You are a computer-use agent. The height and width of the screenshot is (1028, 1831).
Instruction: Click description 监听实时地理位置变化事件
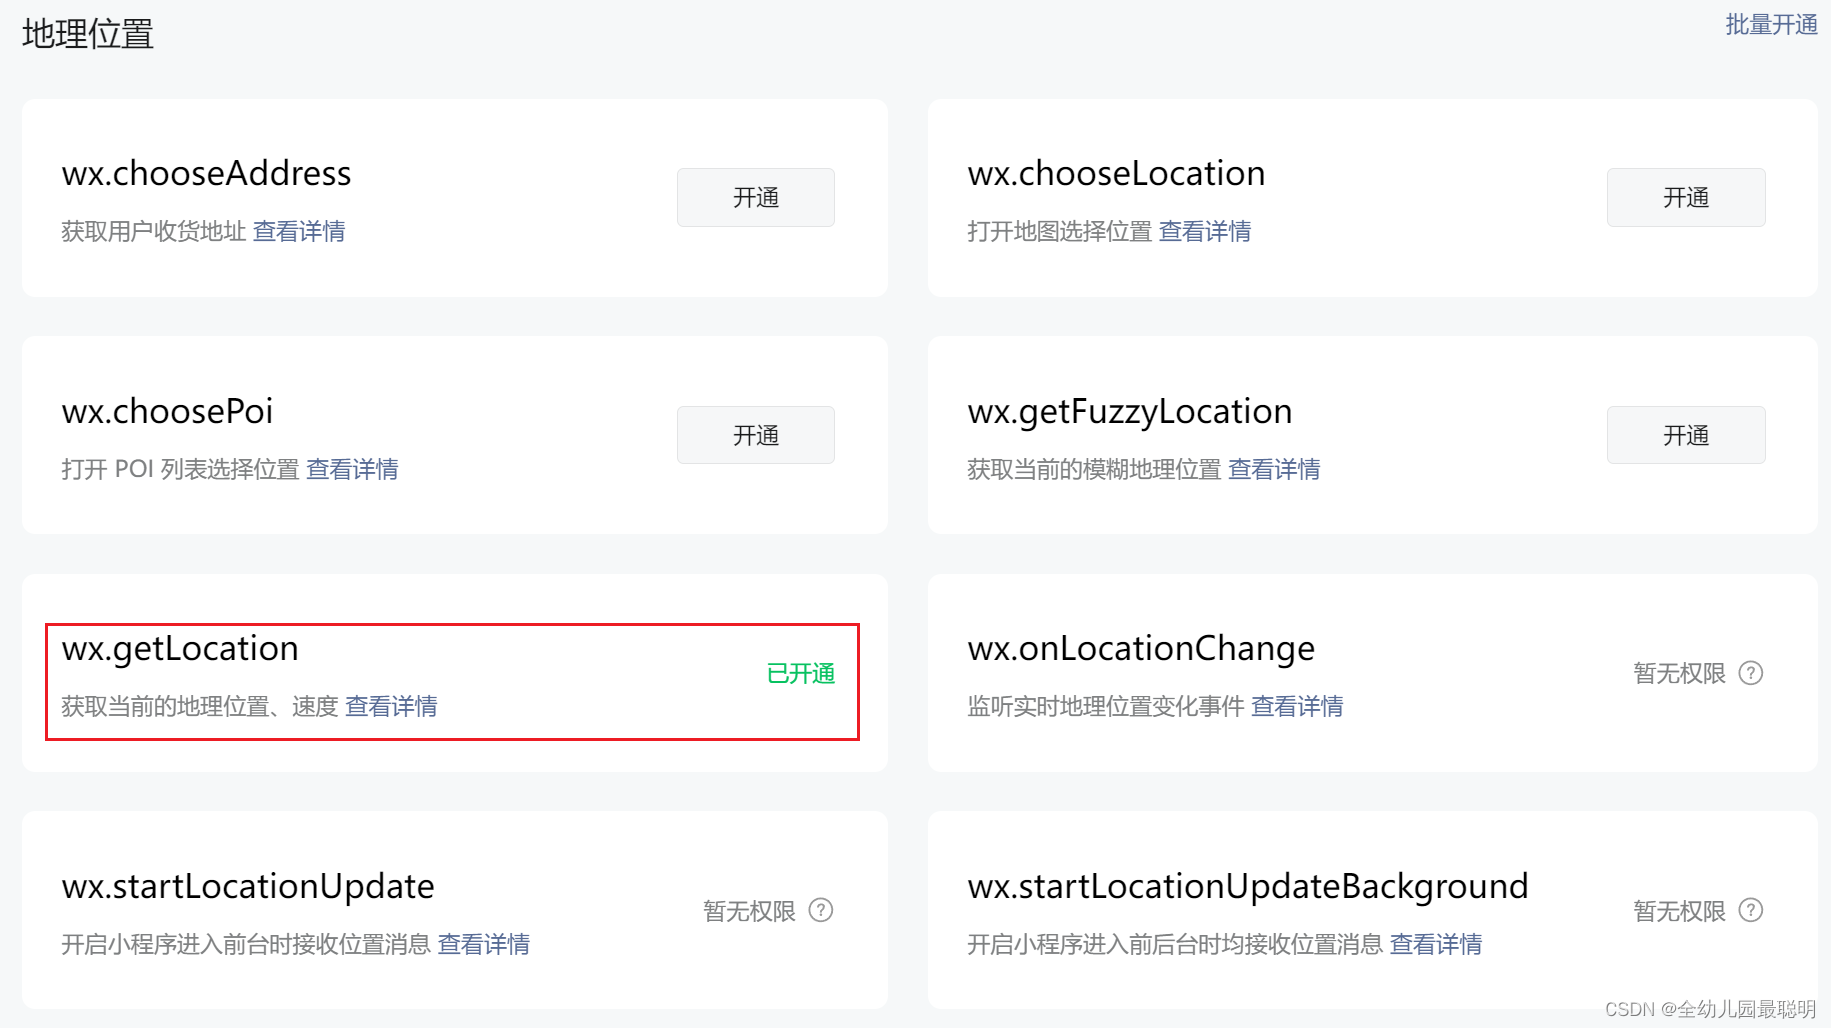pos(1106,707)
